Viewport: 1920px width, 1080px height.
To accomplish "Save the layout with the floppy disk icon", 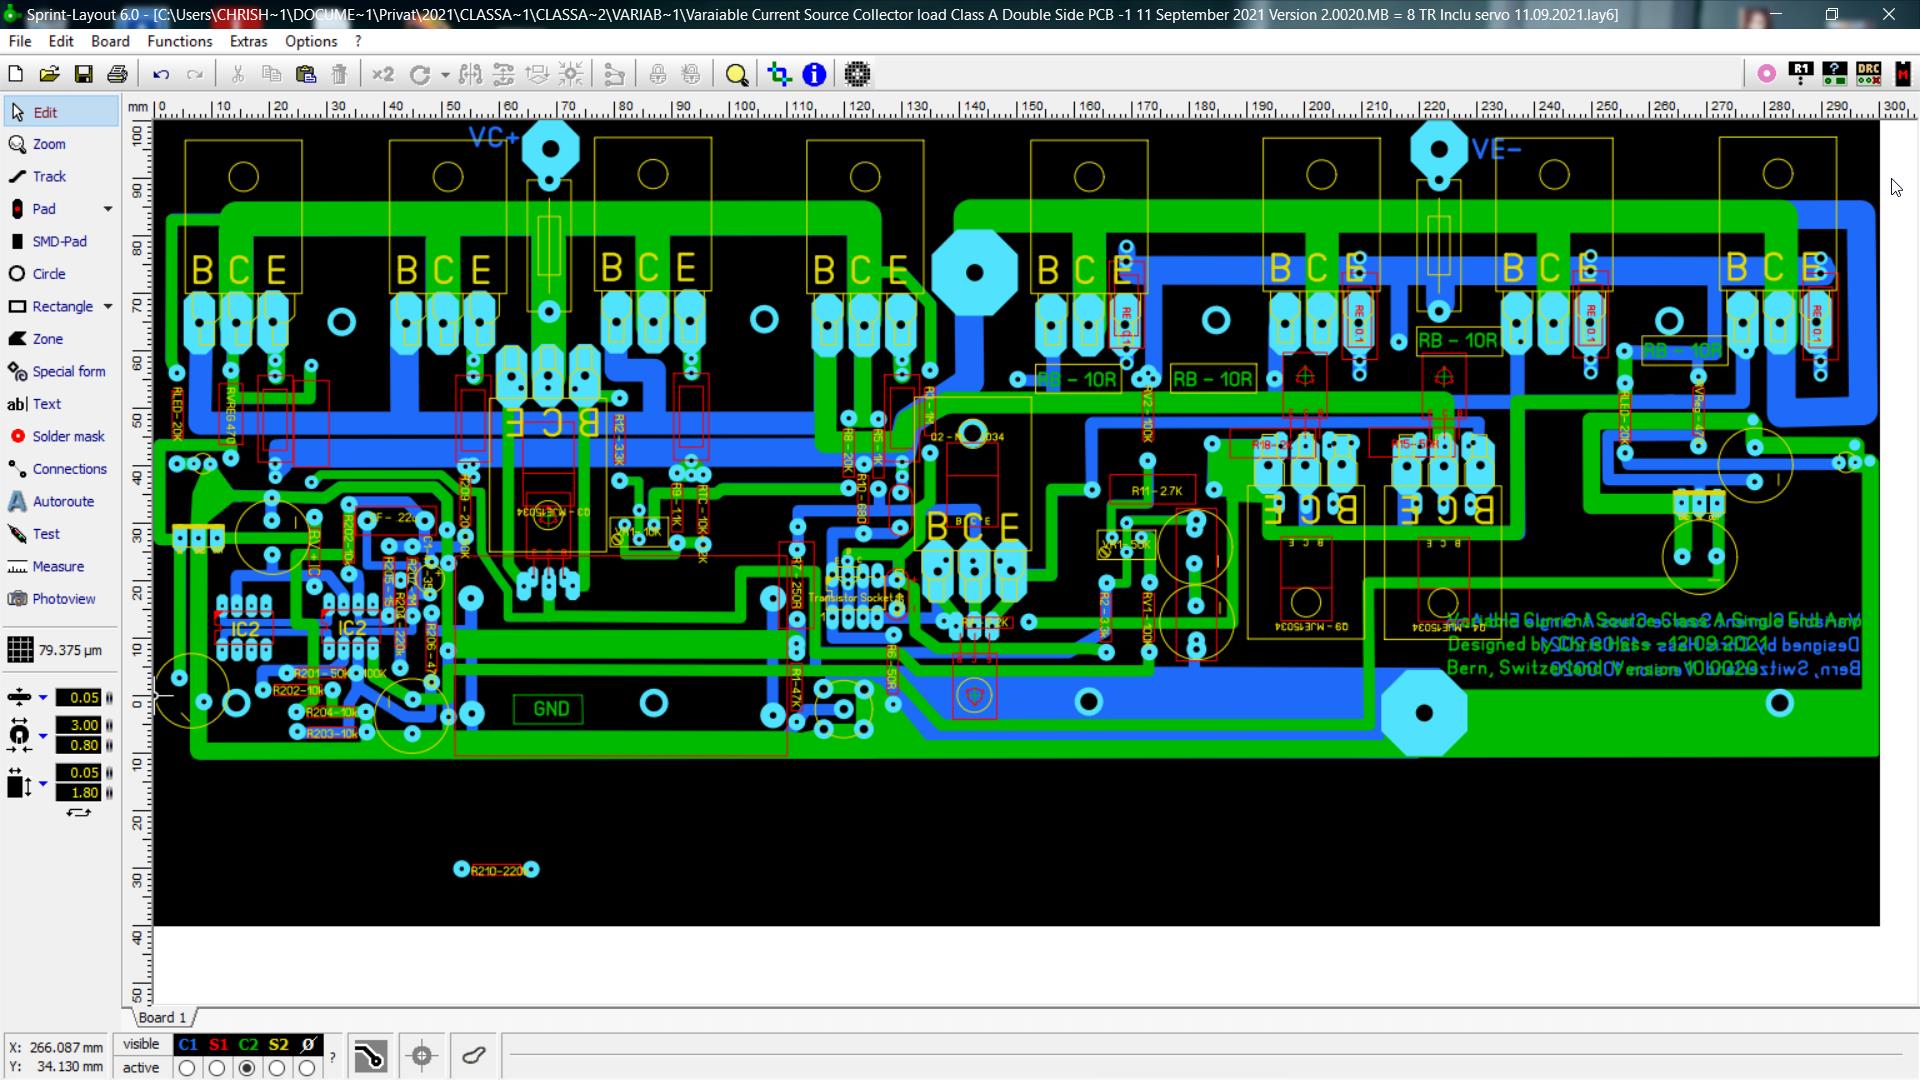I will click(83, 74).
